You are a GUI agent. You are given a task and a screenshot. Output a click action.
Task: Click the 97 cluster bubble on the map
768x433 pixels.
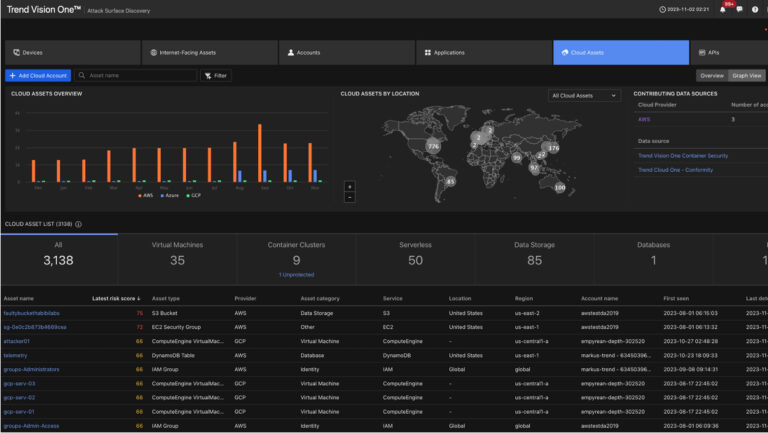(534, 168)
